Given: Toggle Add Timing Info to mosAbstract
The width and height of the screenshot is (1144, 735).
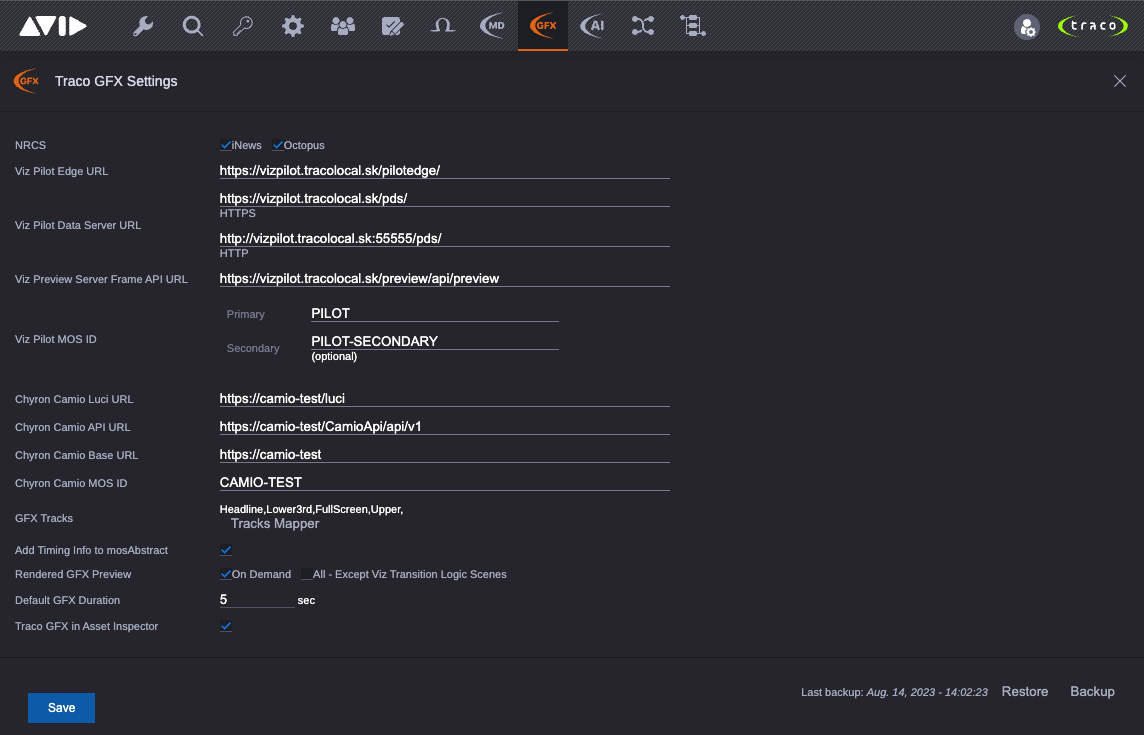Looking at the screenshot, I should [226, 550].
